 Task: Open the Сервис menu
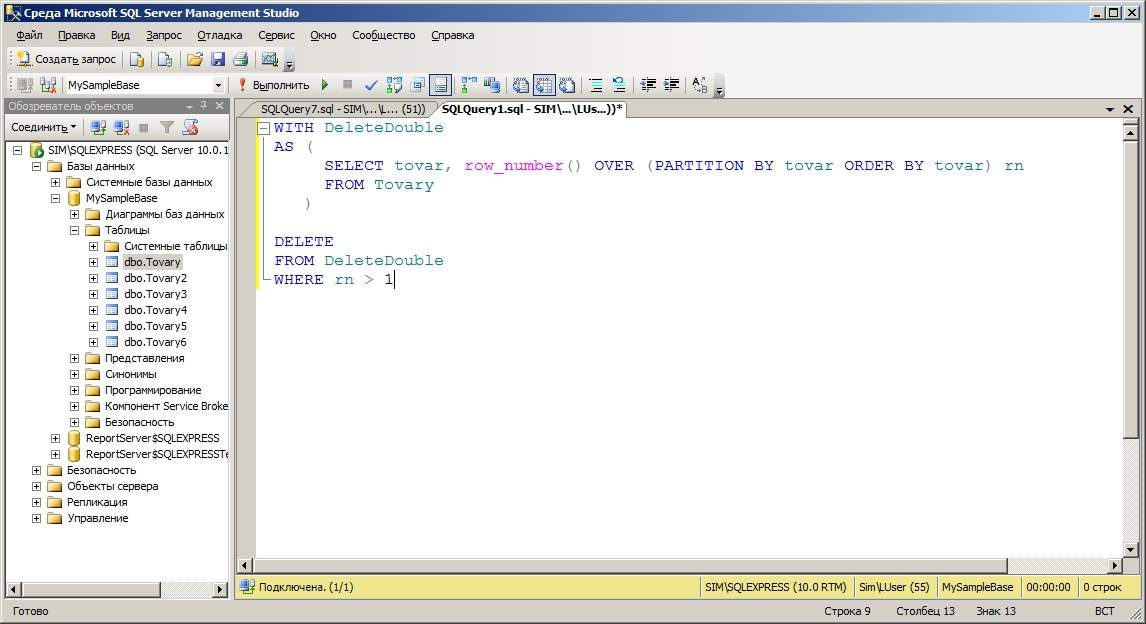(x=276, y=35)
